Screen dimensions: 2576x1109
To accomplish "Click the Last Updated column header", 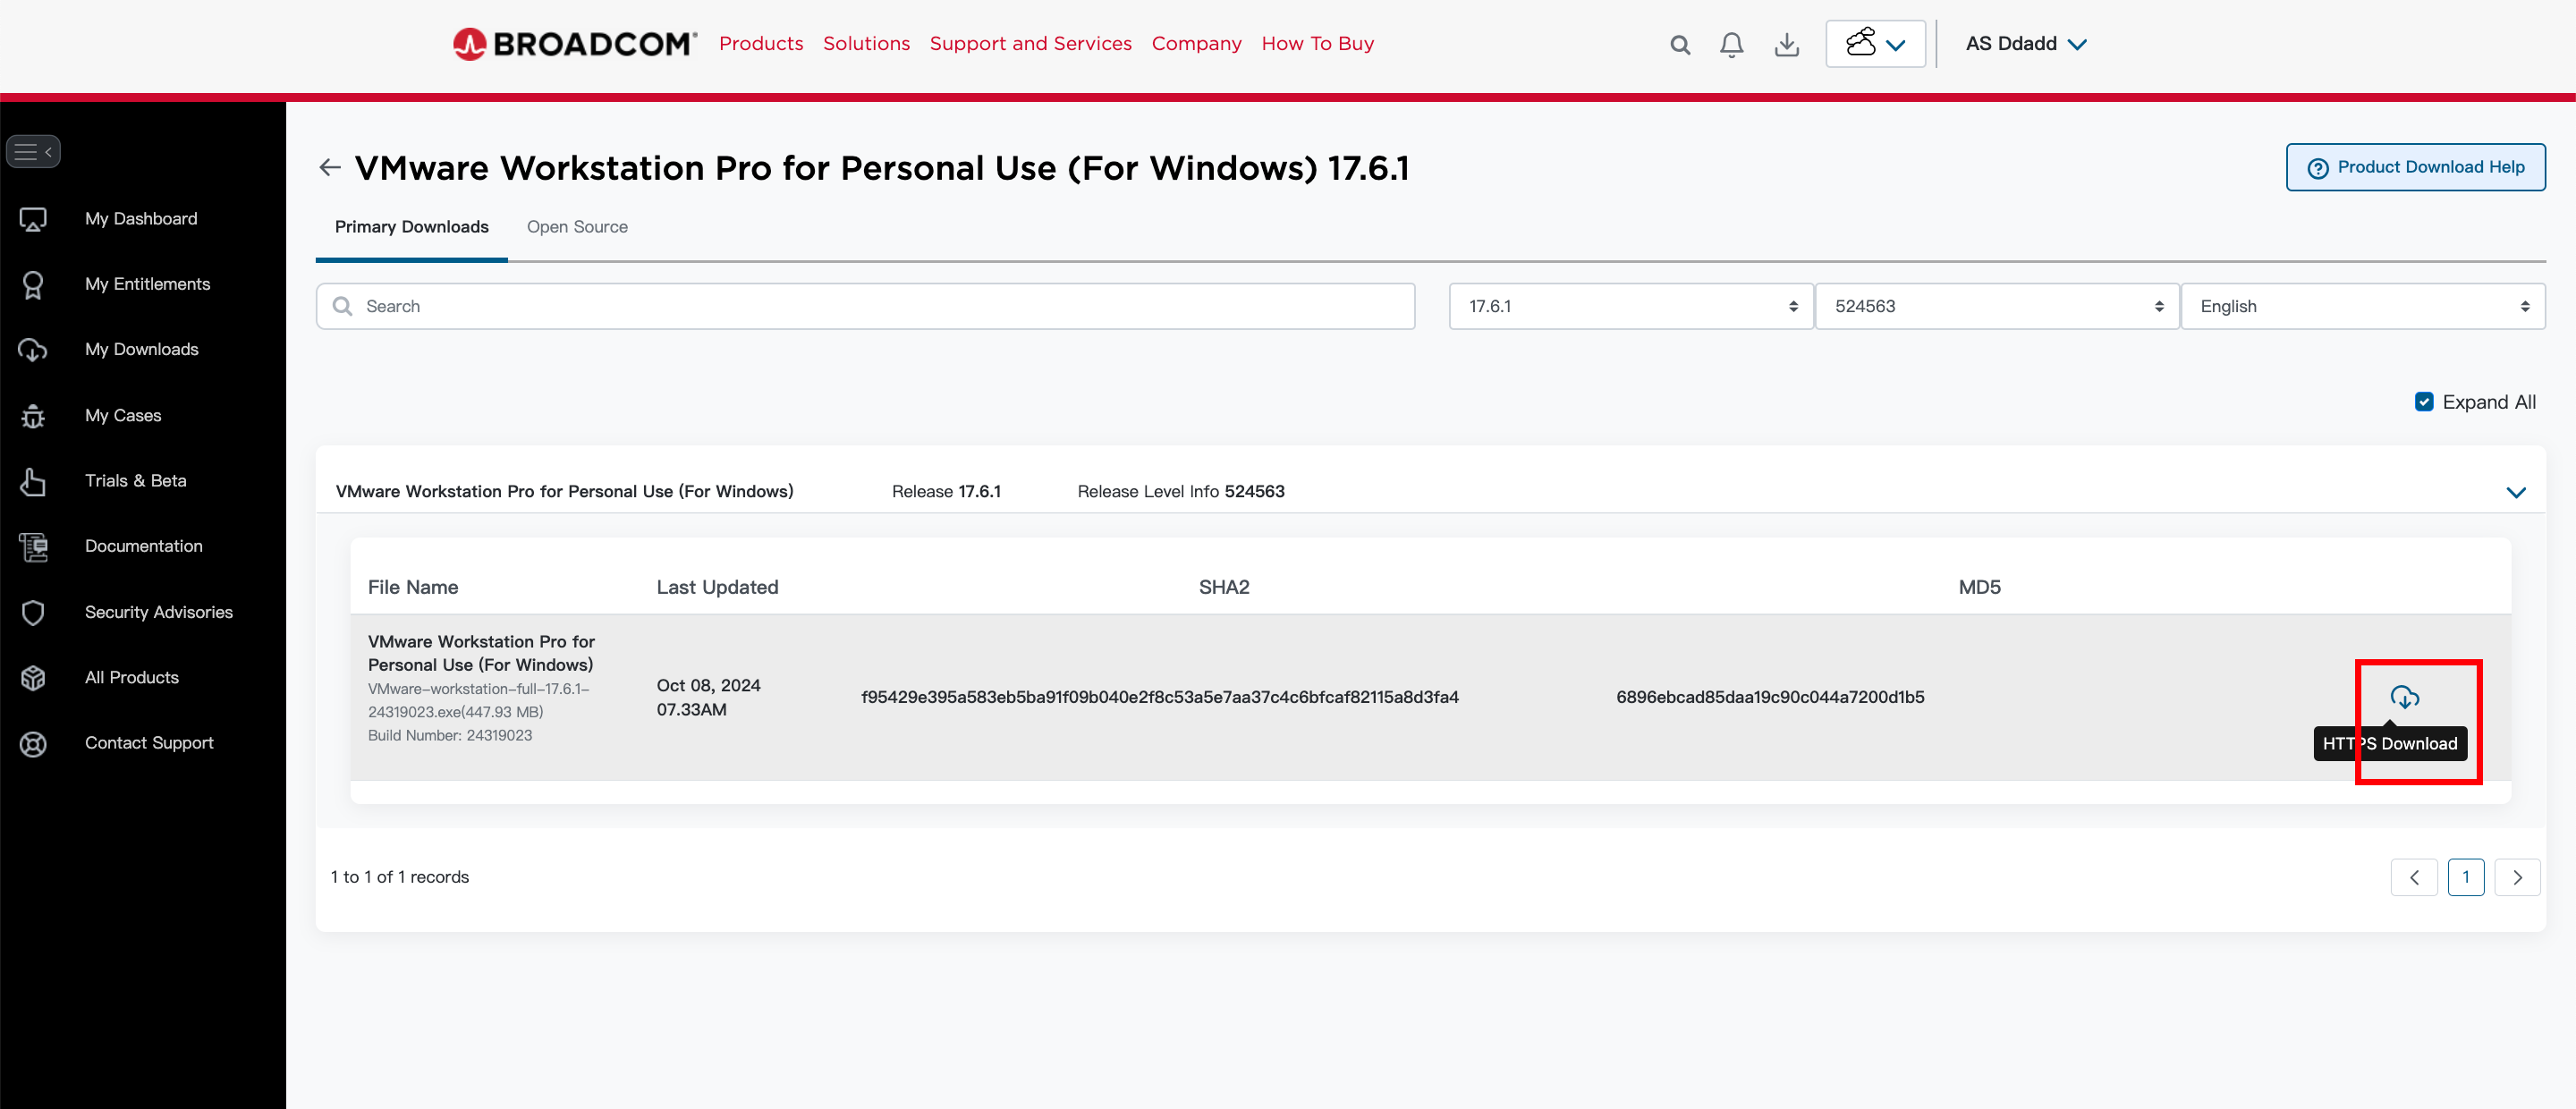I will [x=717, y=588].
